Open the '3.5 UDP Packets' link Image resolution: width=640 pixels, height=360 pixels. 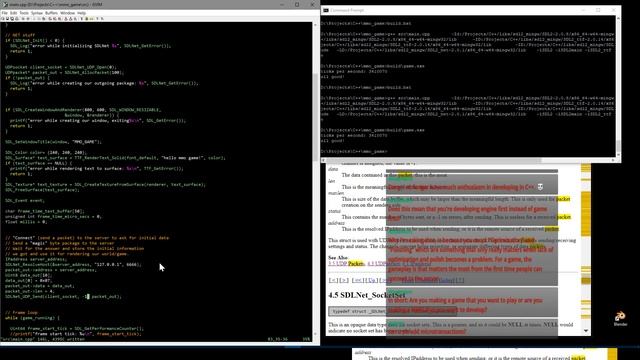click(x=346, y=264)
